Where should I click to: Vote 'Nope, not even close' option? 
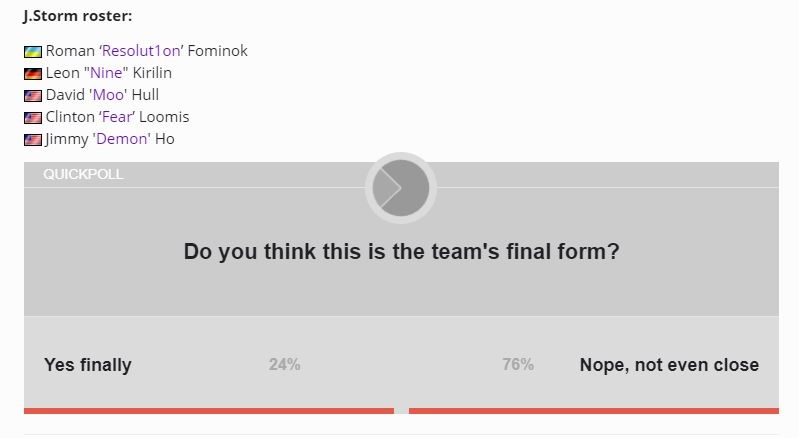pos(669,365)
